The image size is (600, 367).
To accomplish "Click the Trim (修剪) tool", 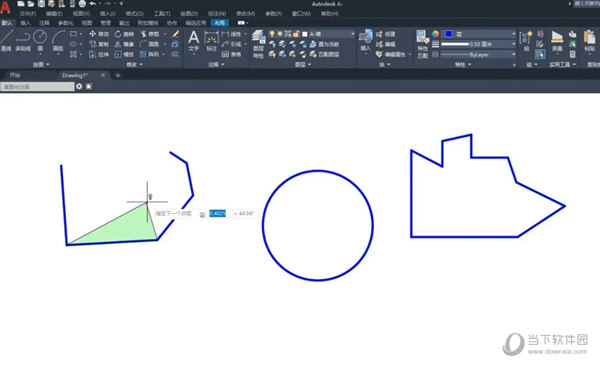I will tap(150, 34).
